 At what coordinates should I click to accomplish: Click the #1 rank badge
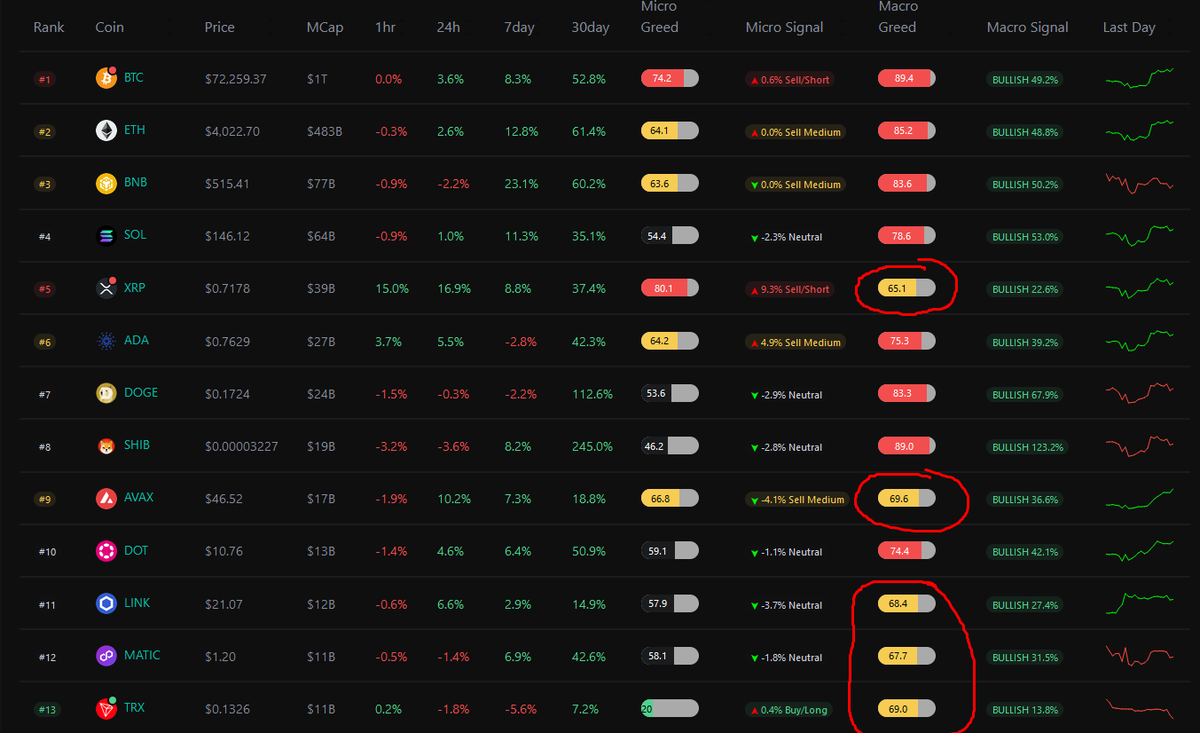coord(44,79)
